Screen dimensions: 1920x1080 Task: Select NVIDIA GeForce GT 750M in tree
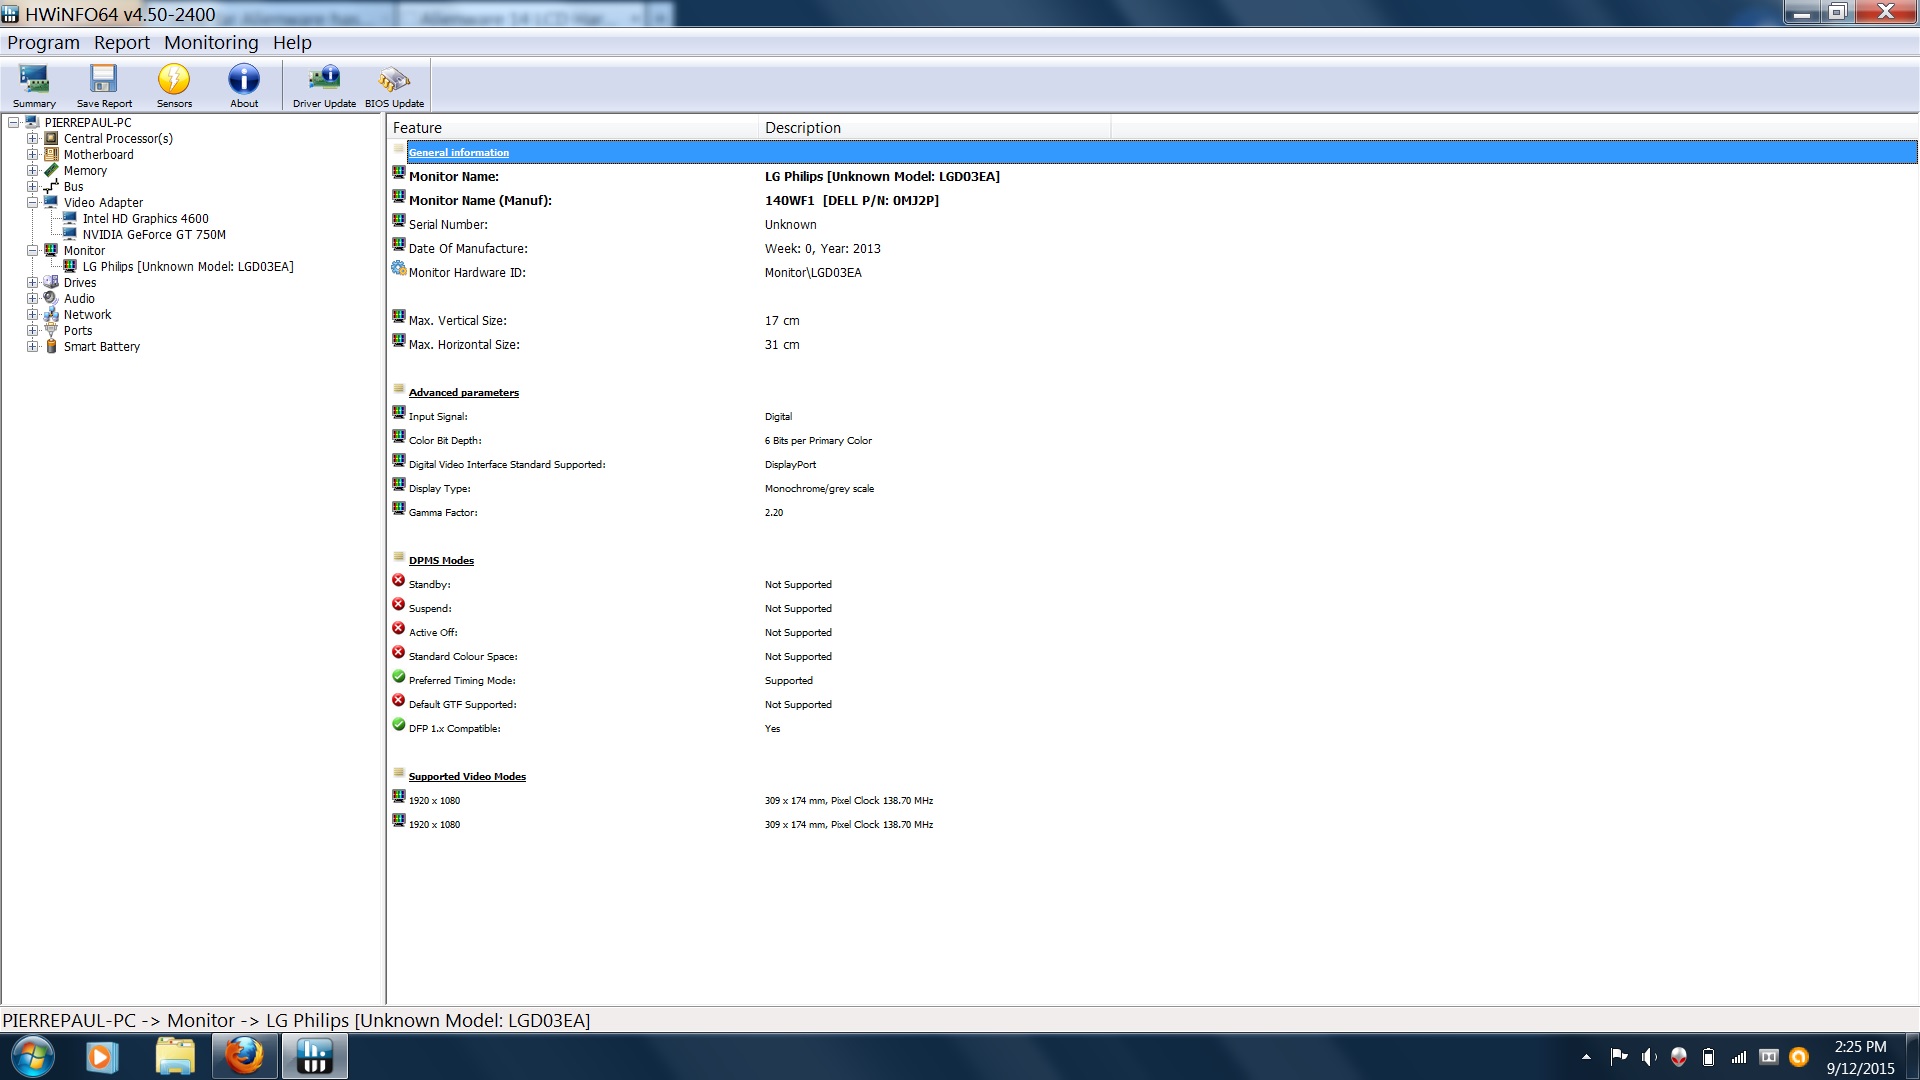[x=154, y=235]
